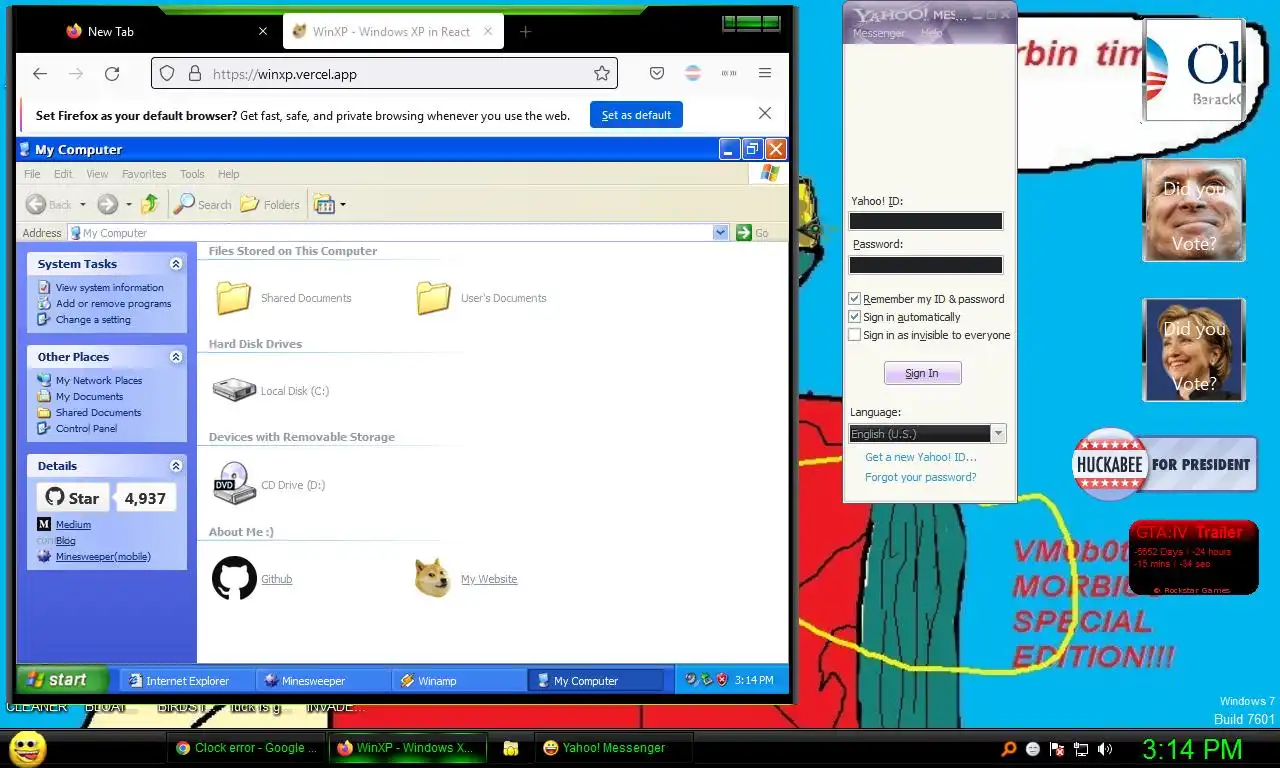Screen dimensions: 1280x768
Task: Open a new Firefox tab with plus
Action: click(x=525, y=31)
